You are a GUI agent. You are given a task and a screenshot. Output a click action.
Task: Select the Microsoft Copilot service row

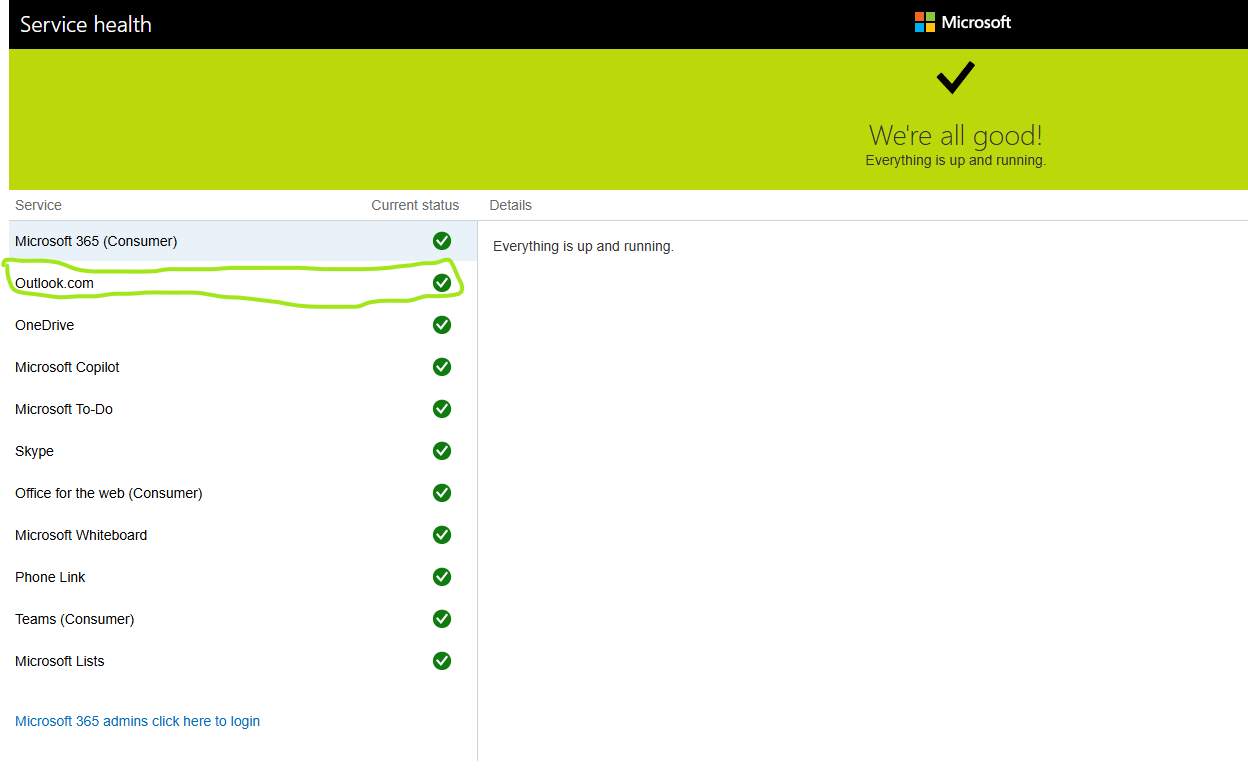(243, 367)
